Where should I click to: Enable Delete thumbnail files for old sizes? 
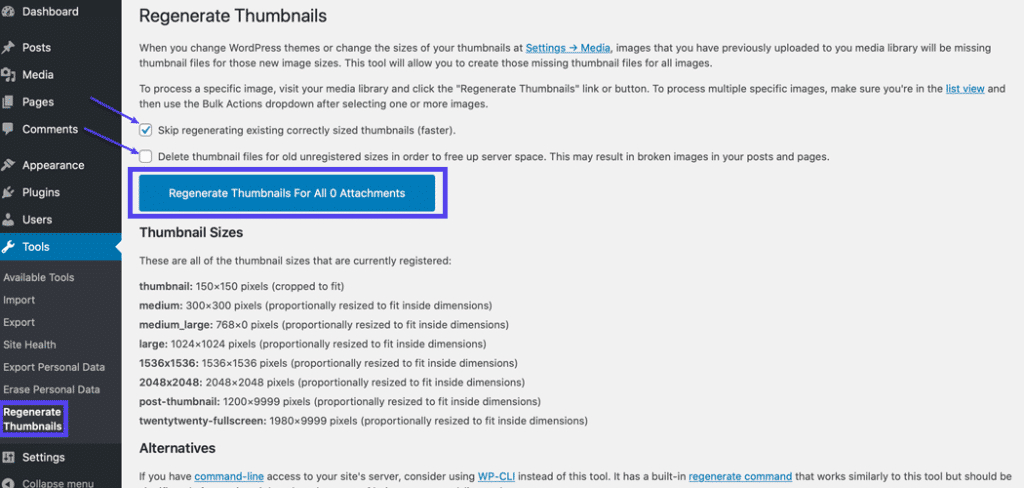146,156
